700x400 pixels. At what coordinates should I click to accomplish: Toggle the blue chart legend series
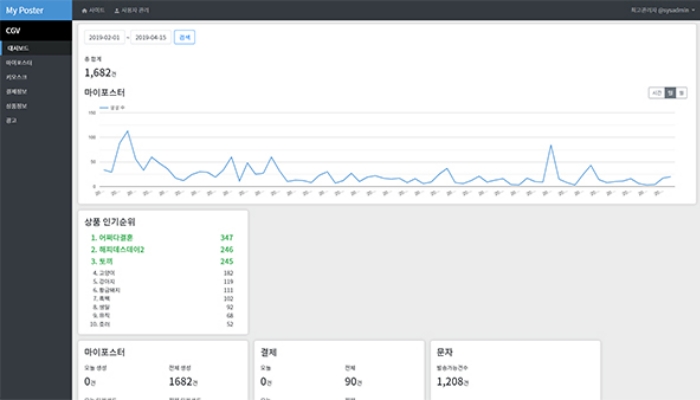tap(112, 108)
